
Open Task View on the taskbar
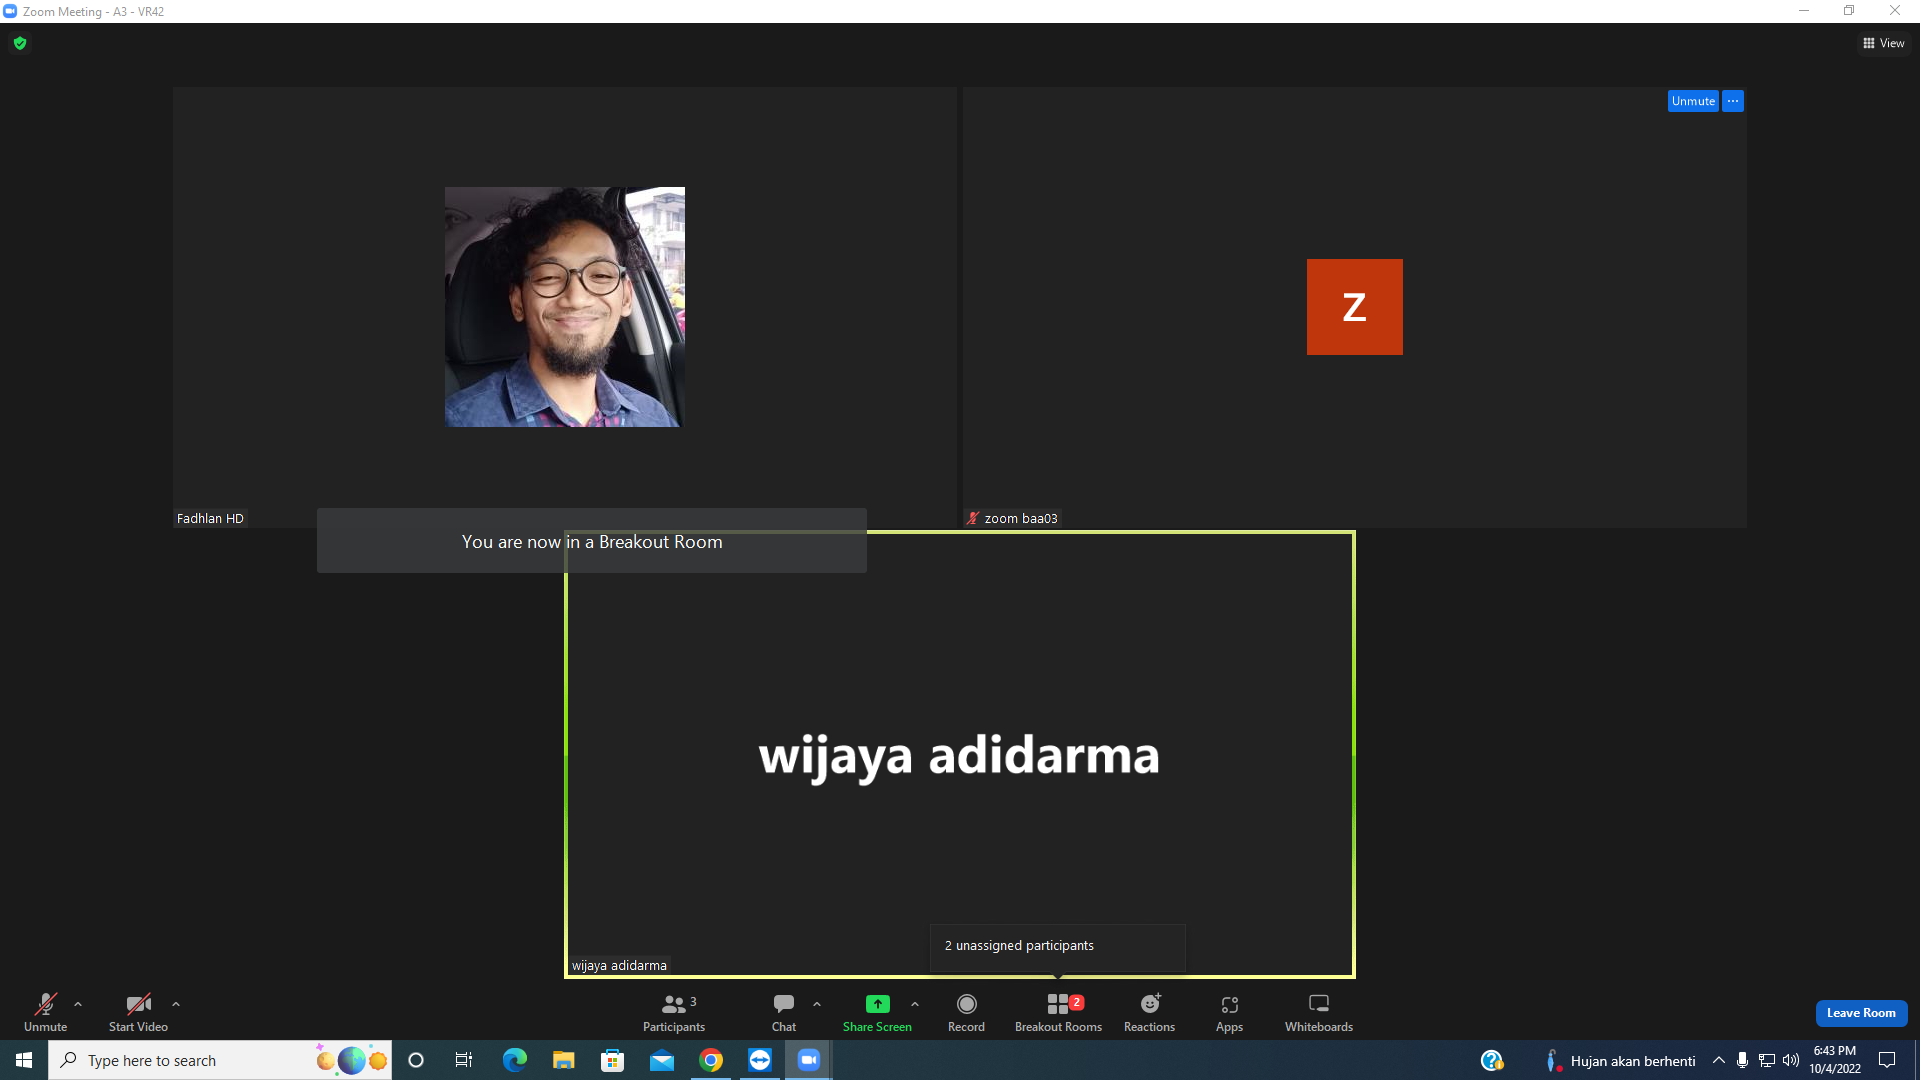point(464,1060)
